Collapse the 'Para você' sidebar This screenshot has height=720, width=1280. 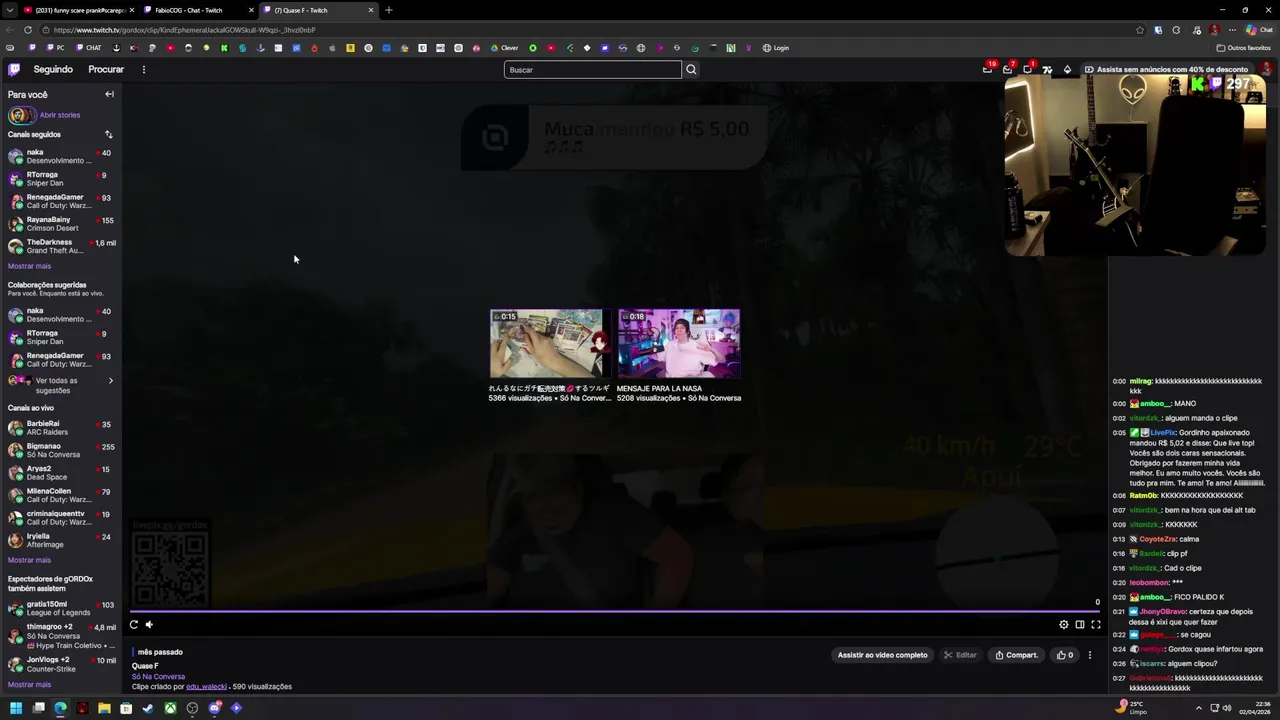pyautogui.click(x=109, y=94)
